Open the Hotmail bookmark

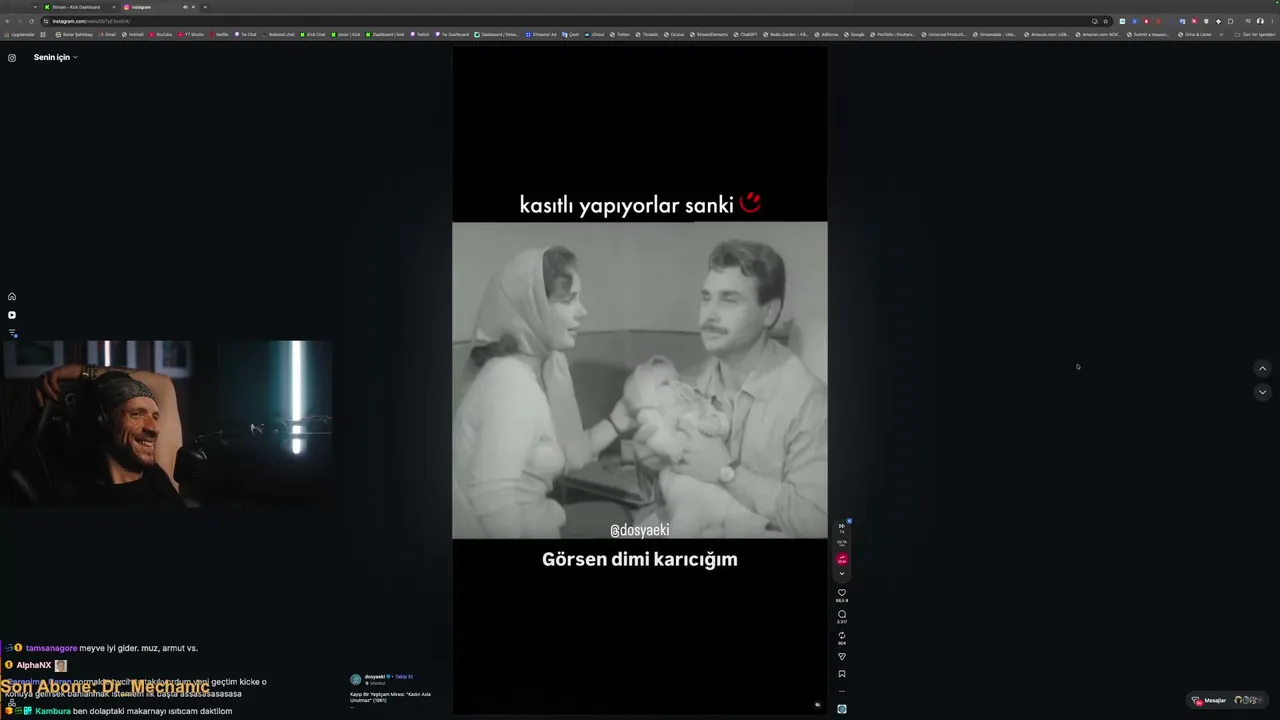133,34
